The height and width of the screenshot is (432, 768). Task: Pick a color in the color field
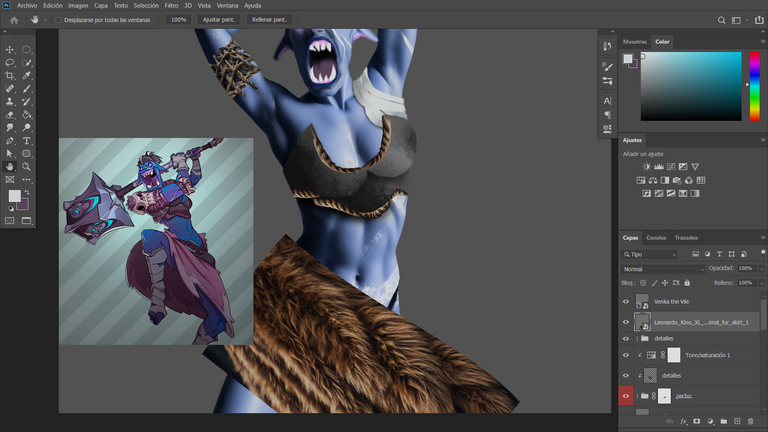pos(691,86)
